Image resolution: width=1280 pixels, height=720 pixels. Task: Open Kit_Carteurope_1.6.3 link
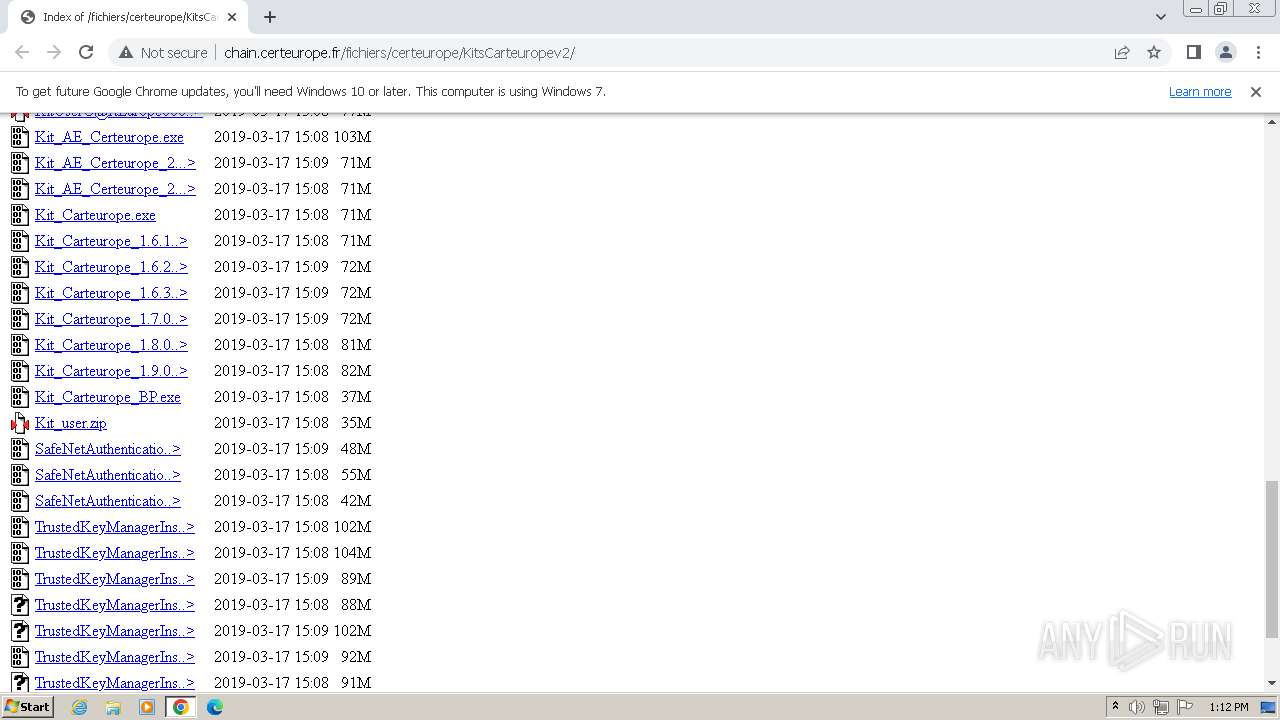point(111,293)
